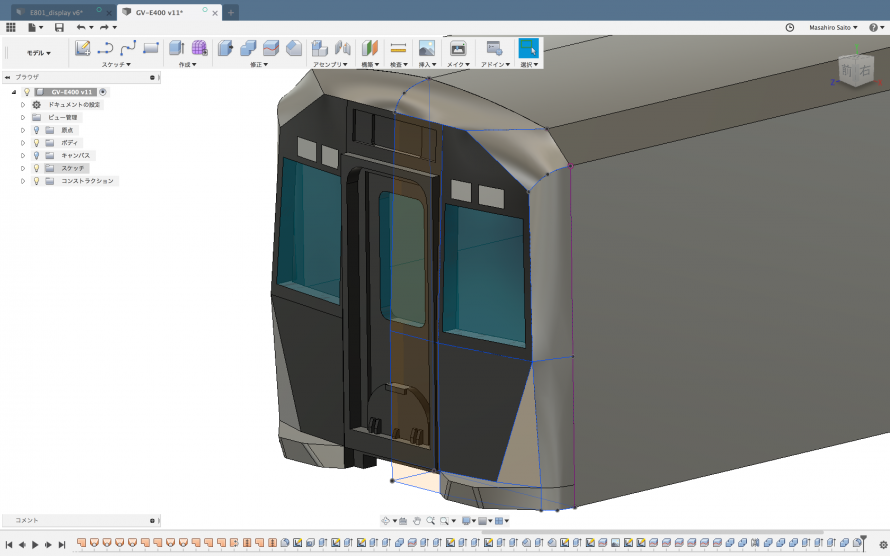
Task: Open the モデル workspace dropdown
Action: click(39, 53)
